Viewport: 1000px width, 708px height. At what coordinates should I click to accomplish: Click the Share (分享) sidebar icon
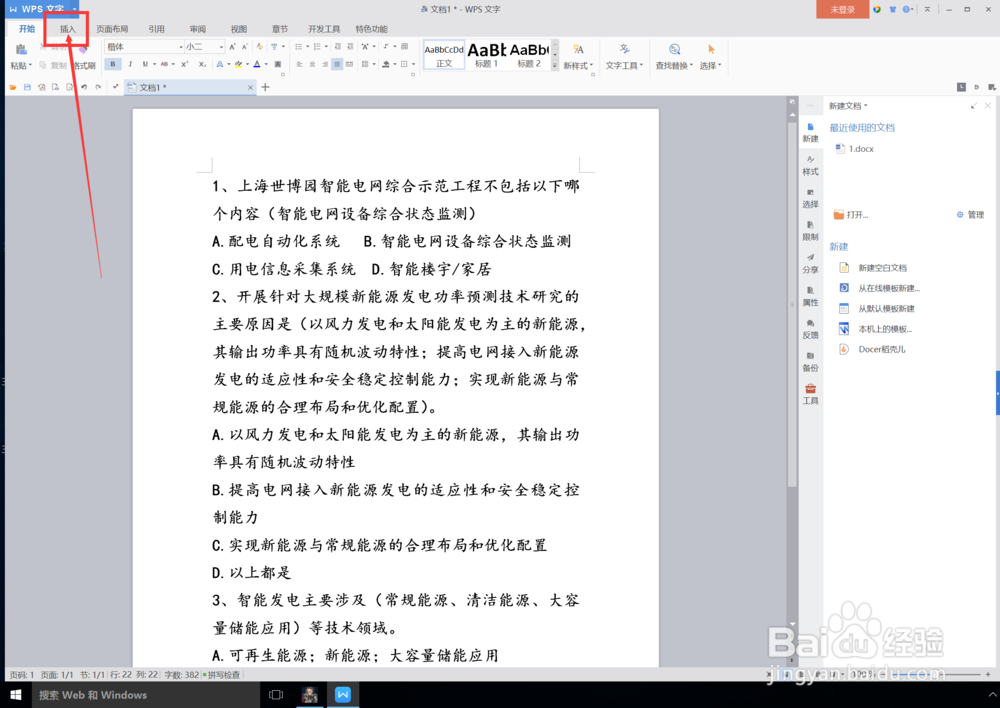point(811,264)
